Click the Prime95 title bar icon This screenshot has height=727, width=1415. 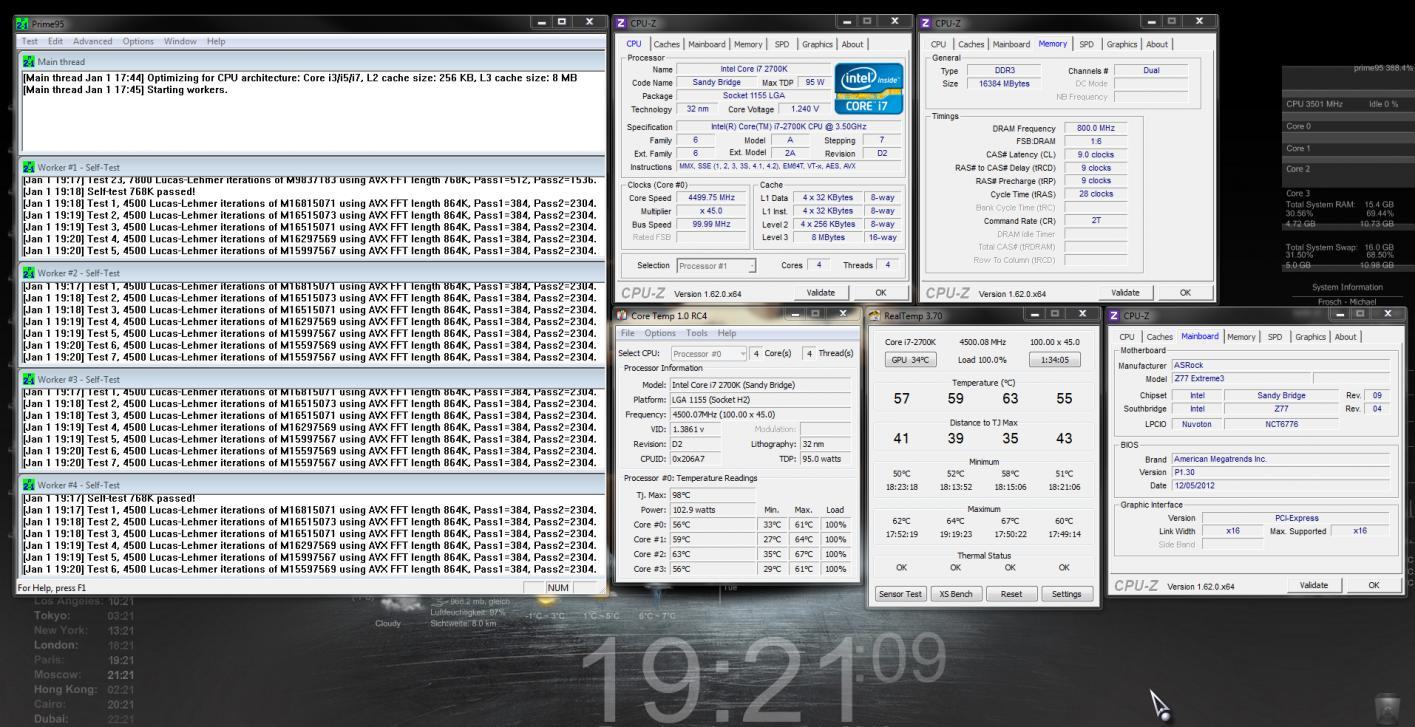click(x=24, y=22)
